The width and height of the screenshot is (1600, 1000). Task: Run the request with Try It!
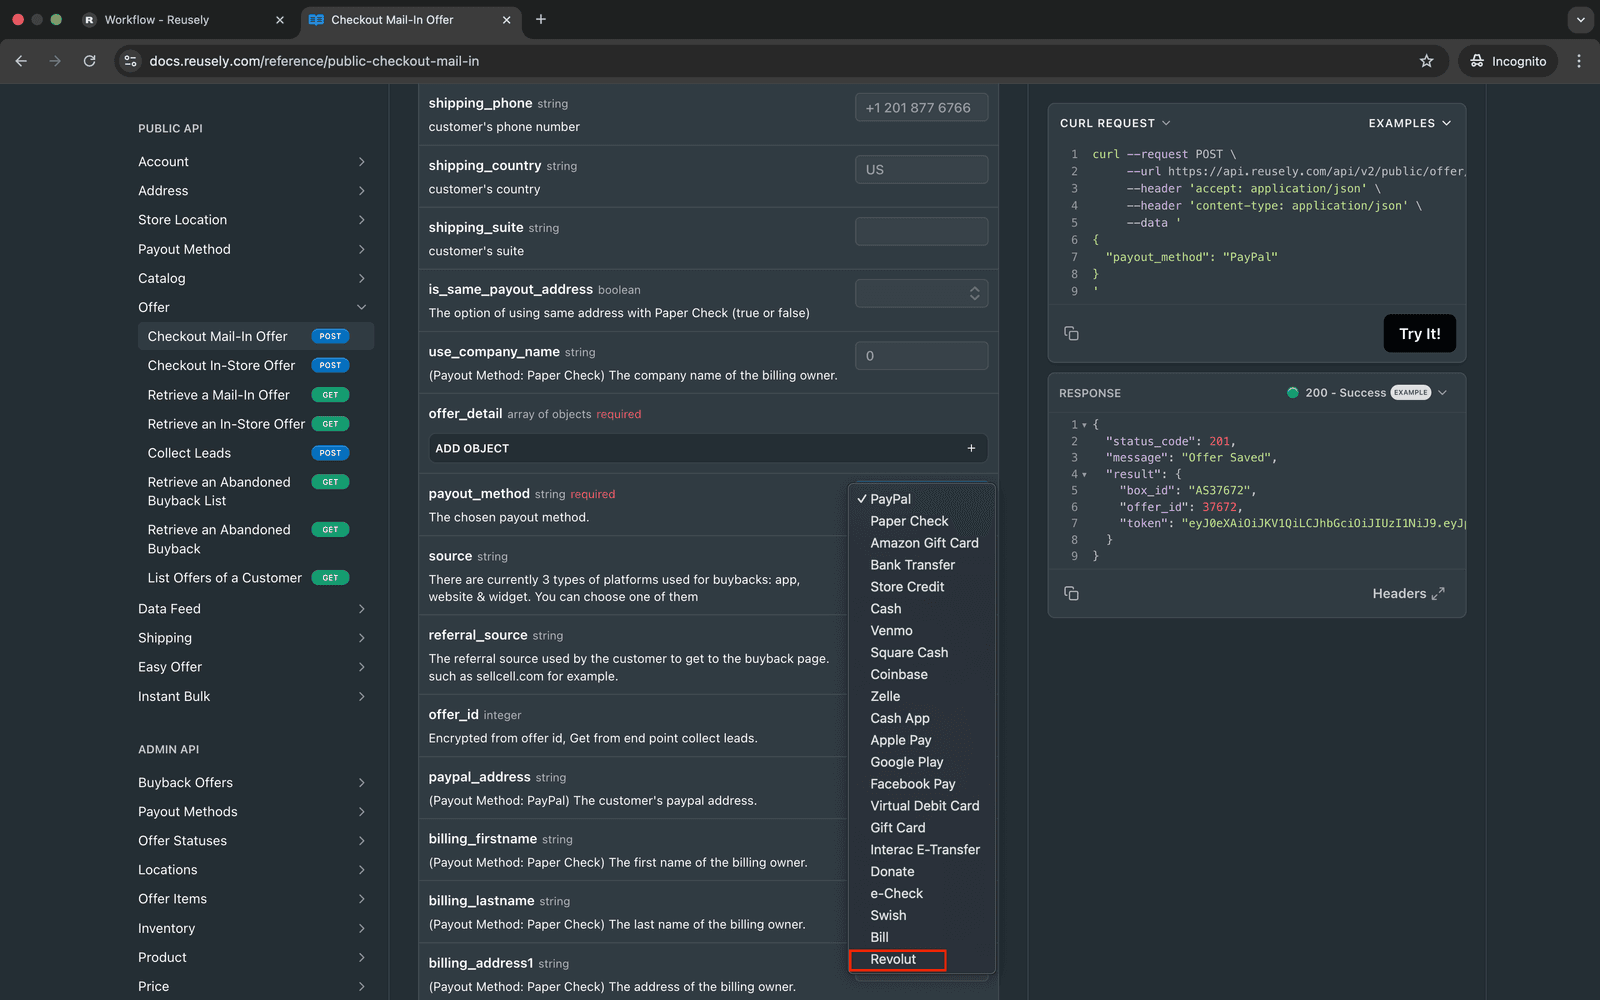tap(1419, 334)
